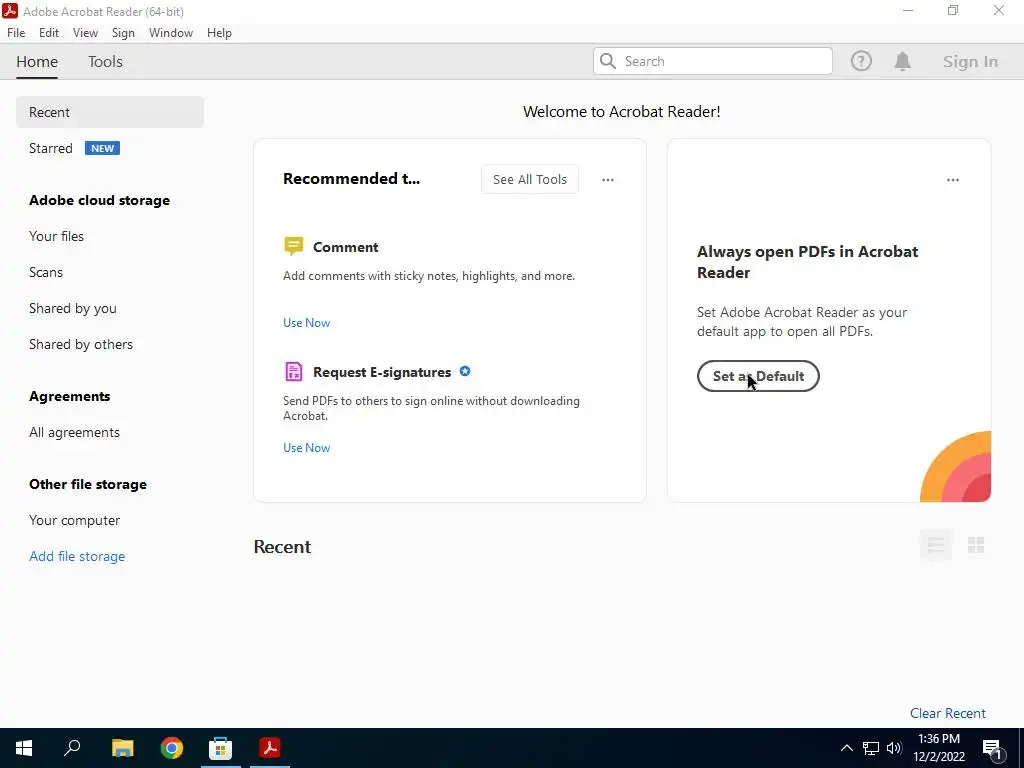Launch Google Chrome from the taskbar
The height and width of the screenshot is (768, 1024).
pos(171,748)
